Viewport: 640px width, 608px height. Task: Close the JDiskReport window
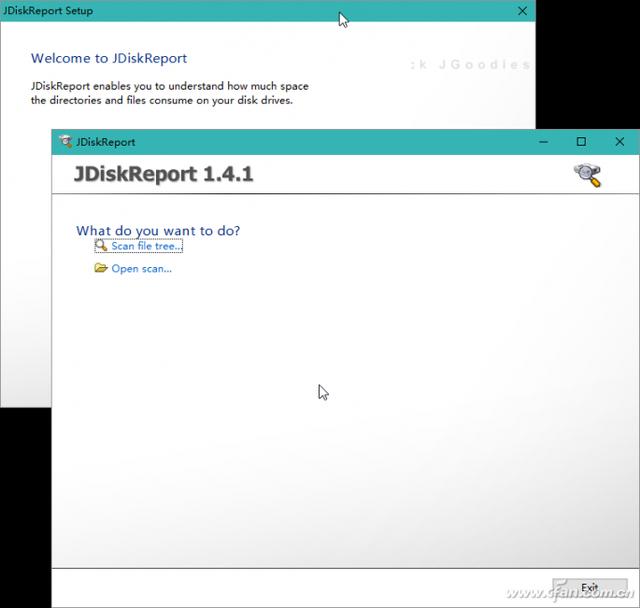click(620, 142)
